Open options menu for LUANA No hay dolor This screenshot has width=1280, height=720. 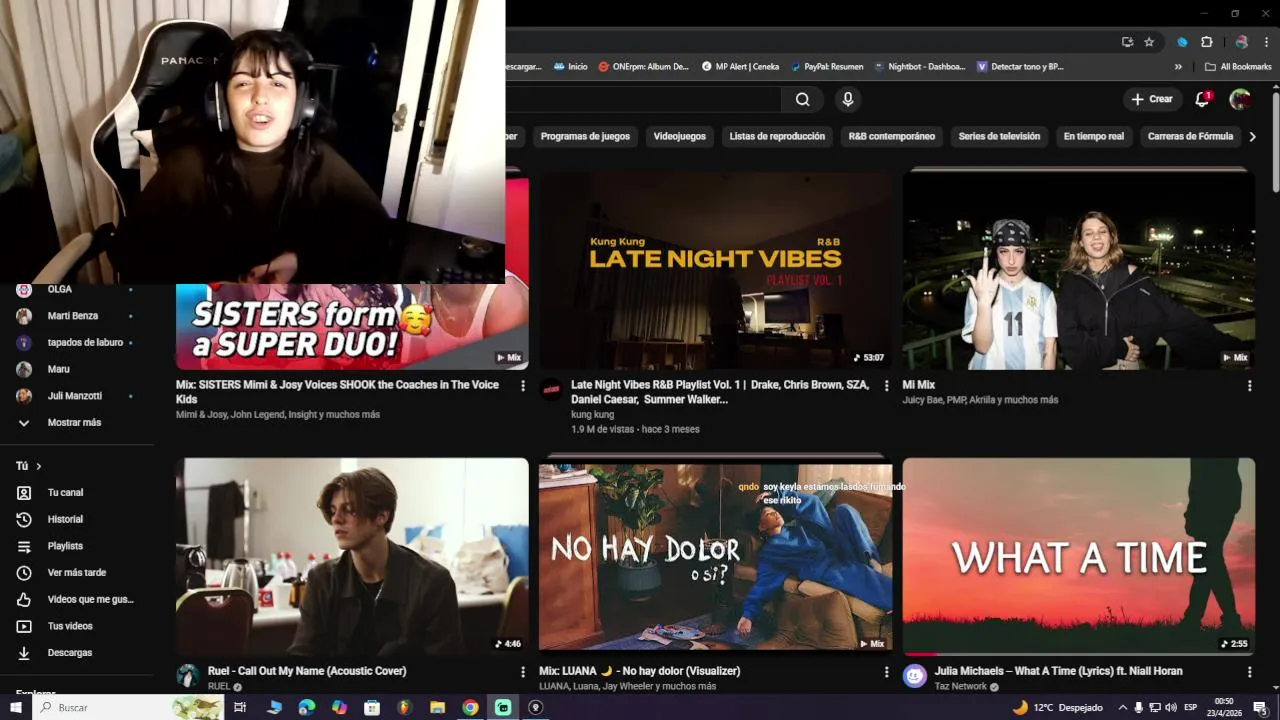886,672
